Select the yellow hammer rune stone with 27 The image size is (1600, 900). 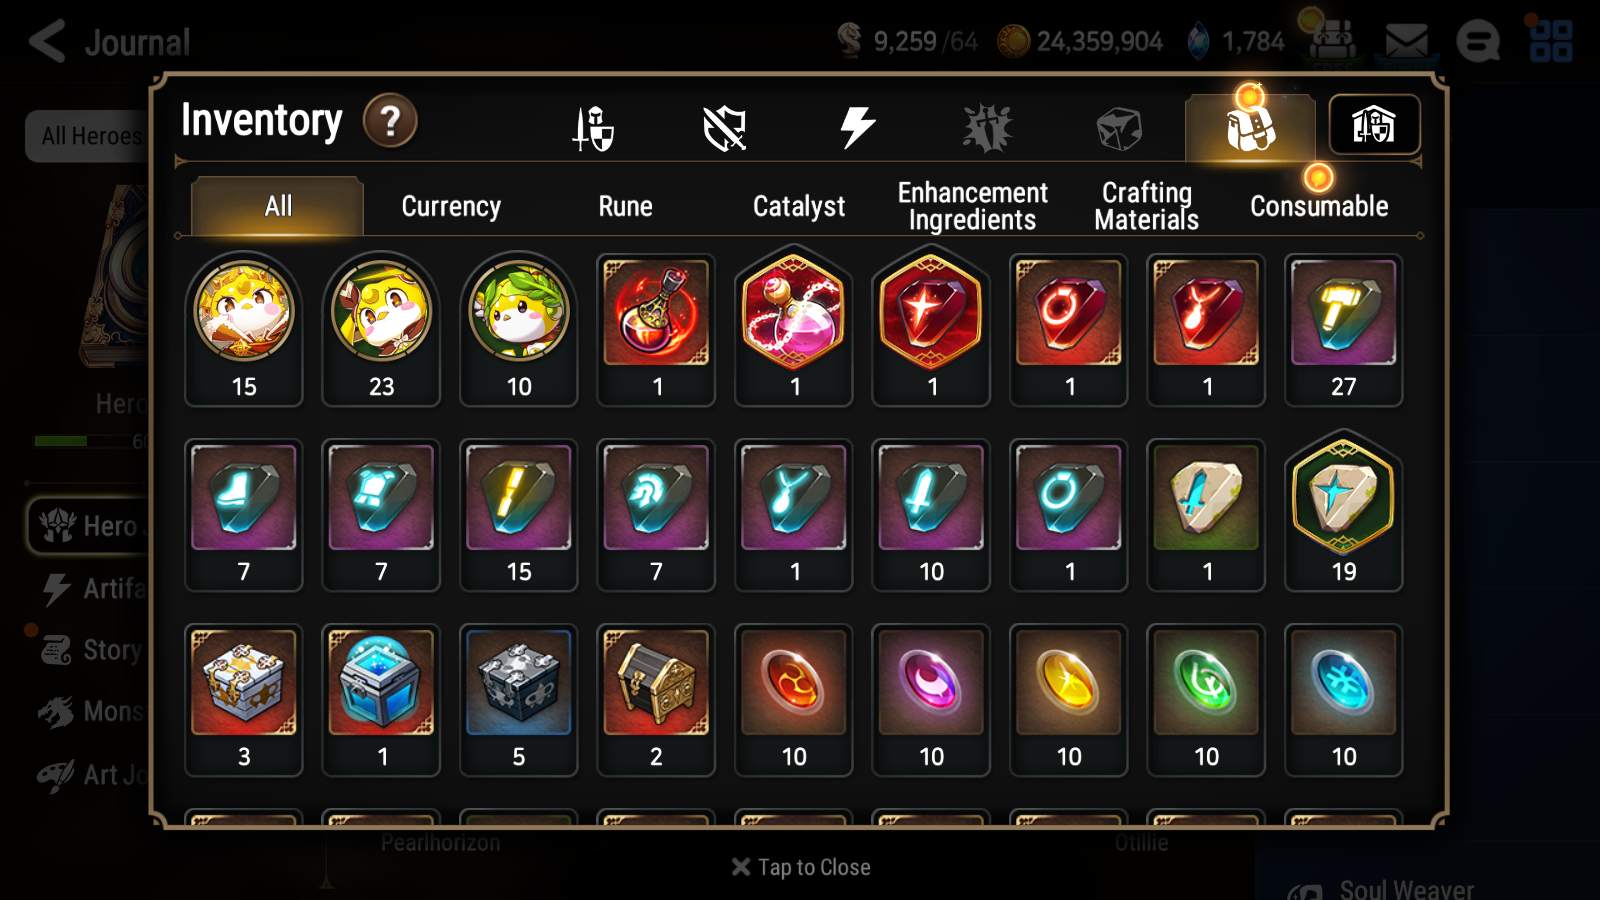[x=1343, y=330]
